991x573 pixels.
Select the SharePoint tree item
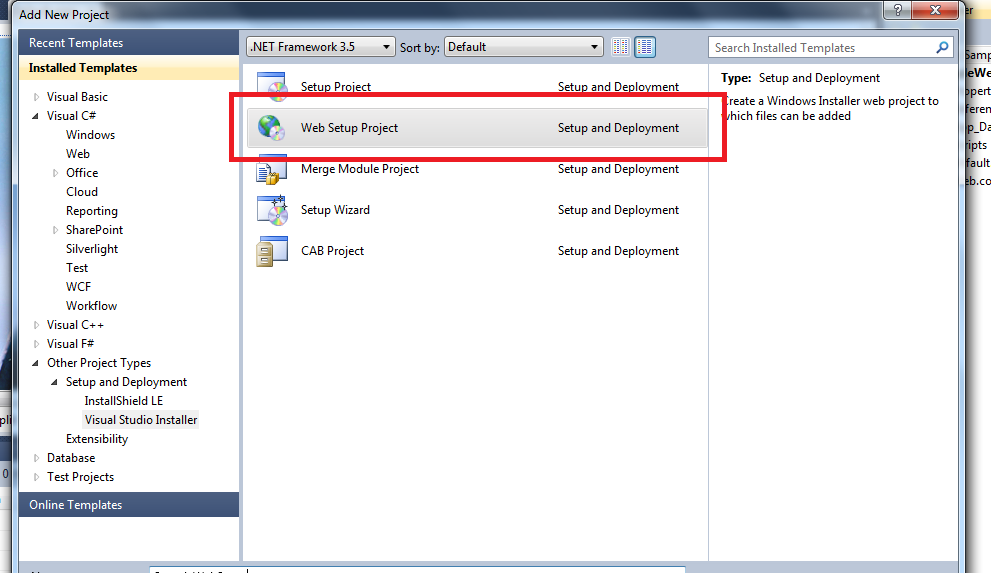point(94,230)
